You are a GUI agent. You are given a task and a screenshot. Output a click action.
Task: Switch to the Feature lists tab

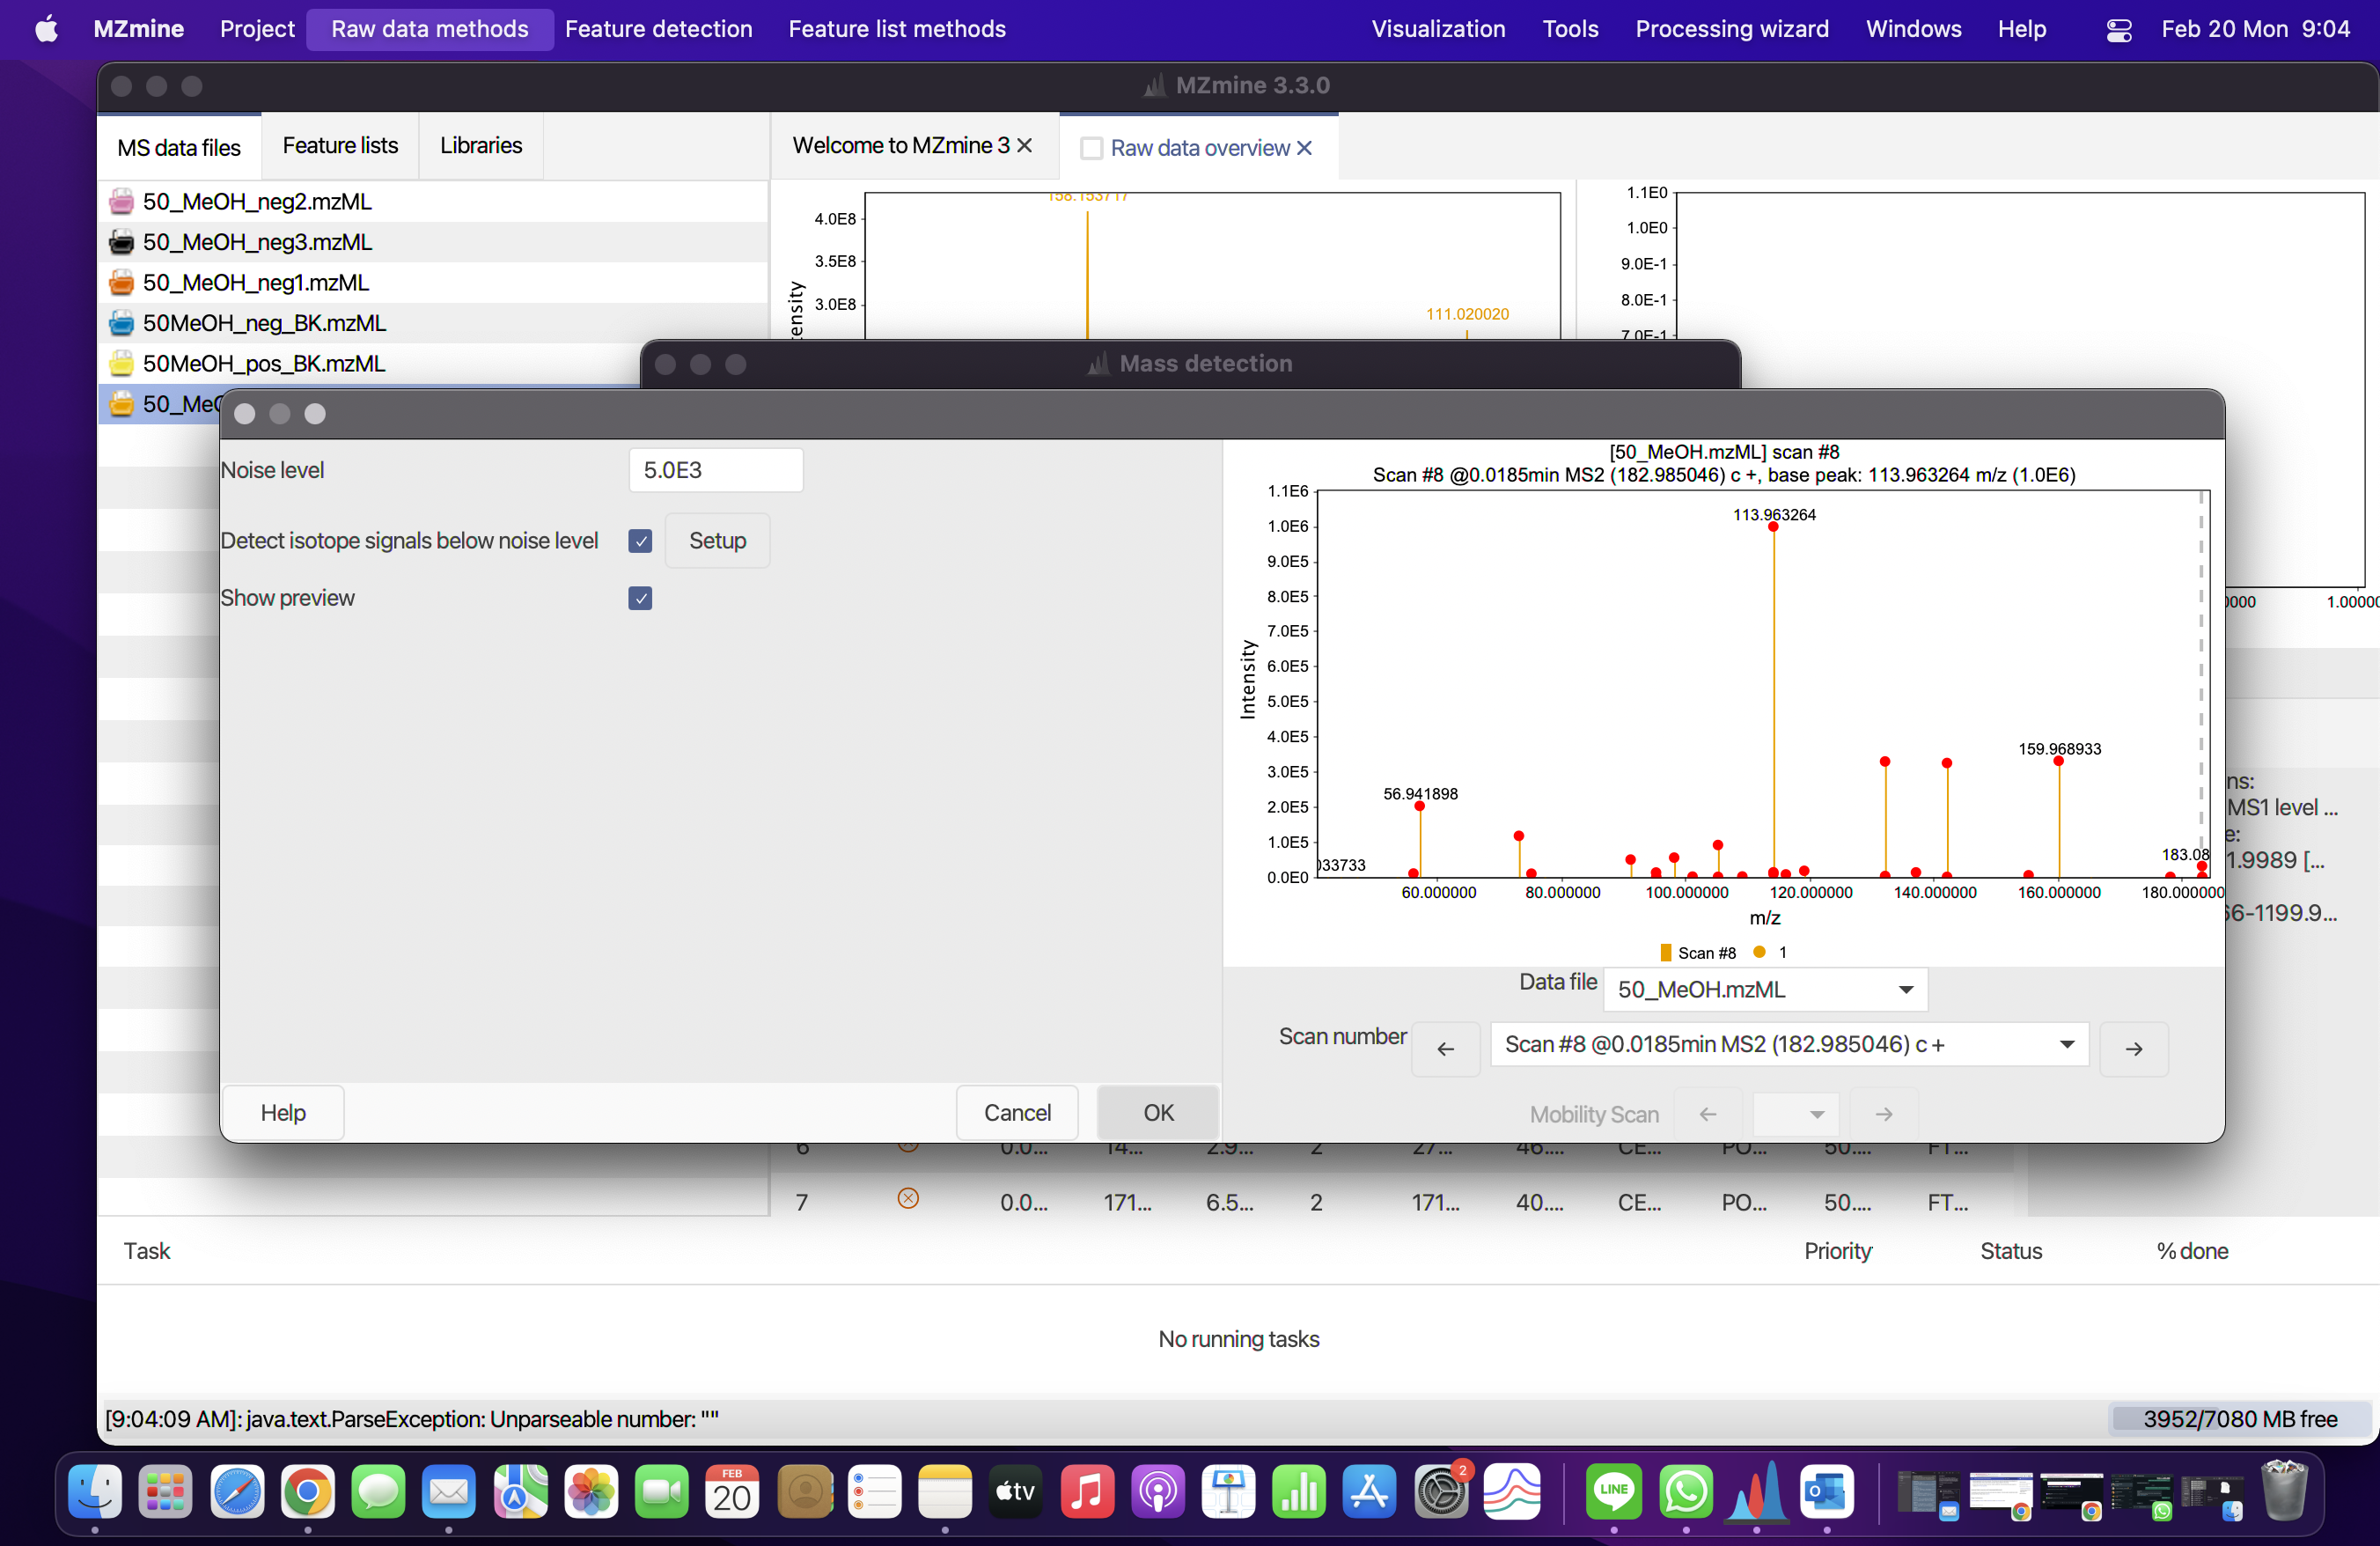340,146
